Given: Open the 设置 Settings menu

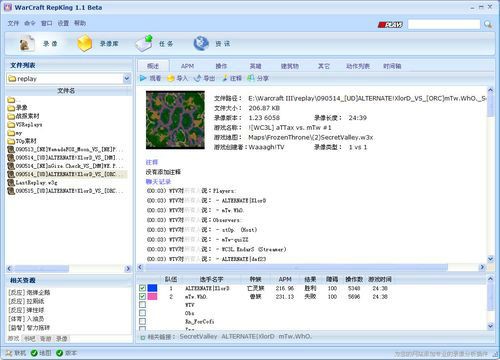Looking at the screenshot, I should tap(63, 23).
